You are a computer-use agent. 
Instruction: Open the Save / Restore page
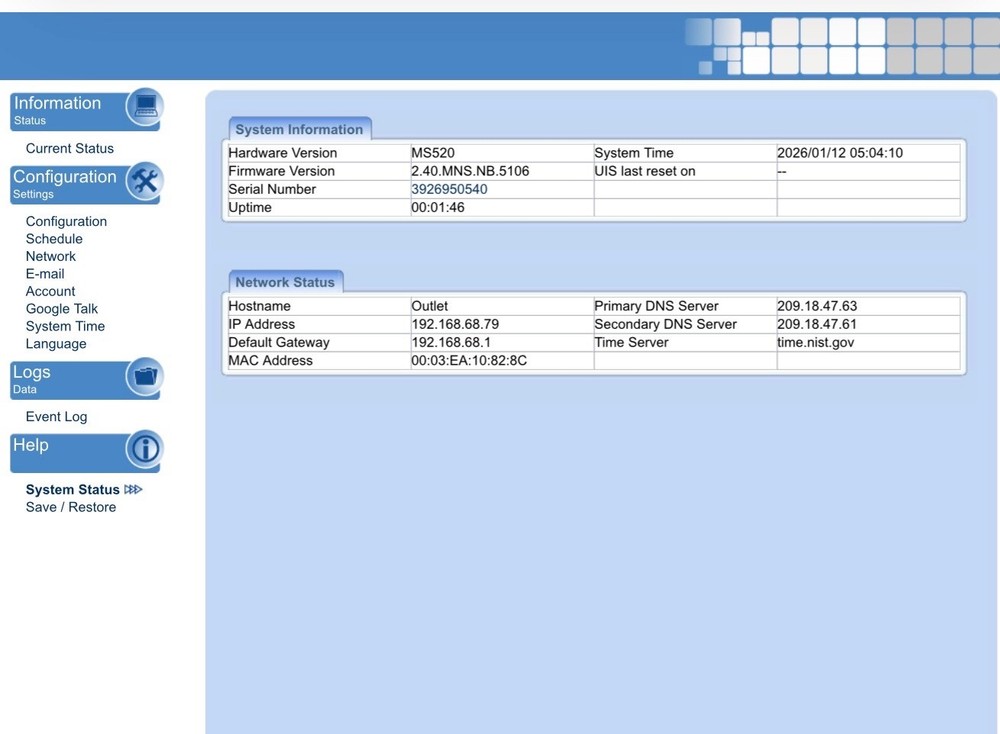point(71,507)
